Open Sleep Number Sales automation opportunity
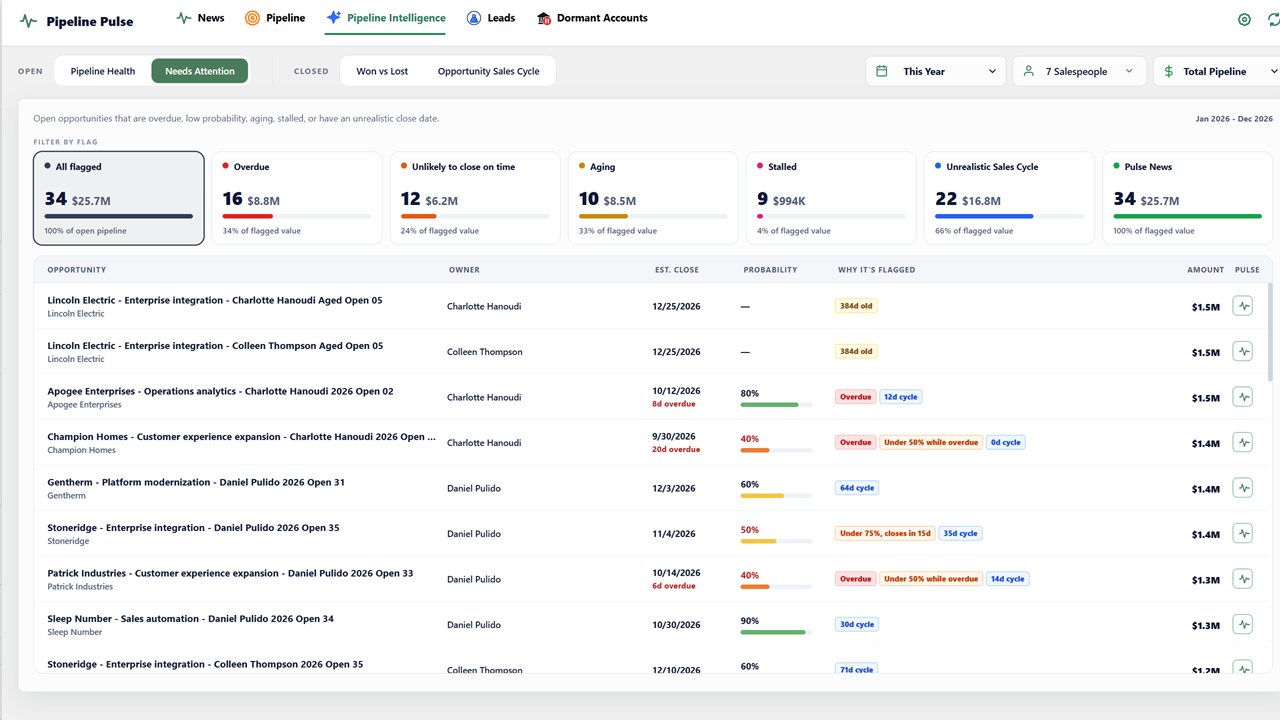The width and height of the screenshot is (1280, 720). coord(191,619)
